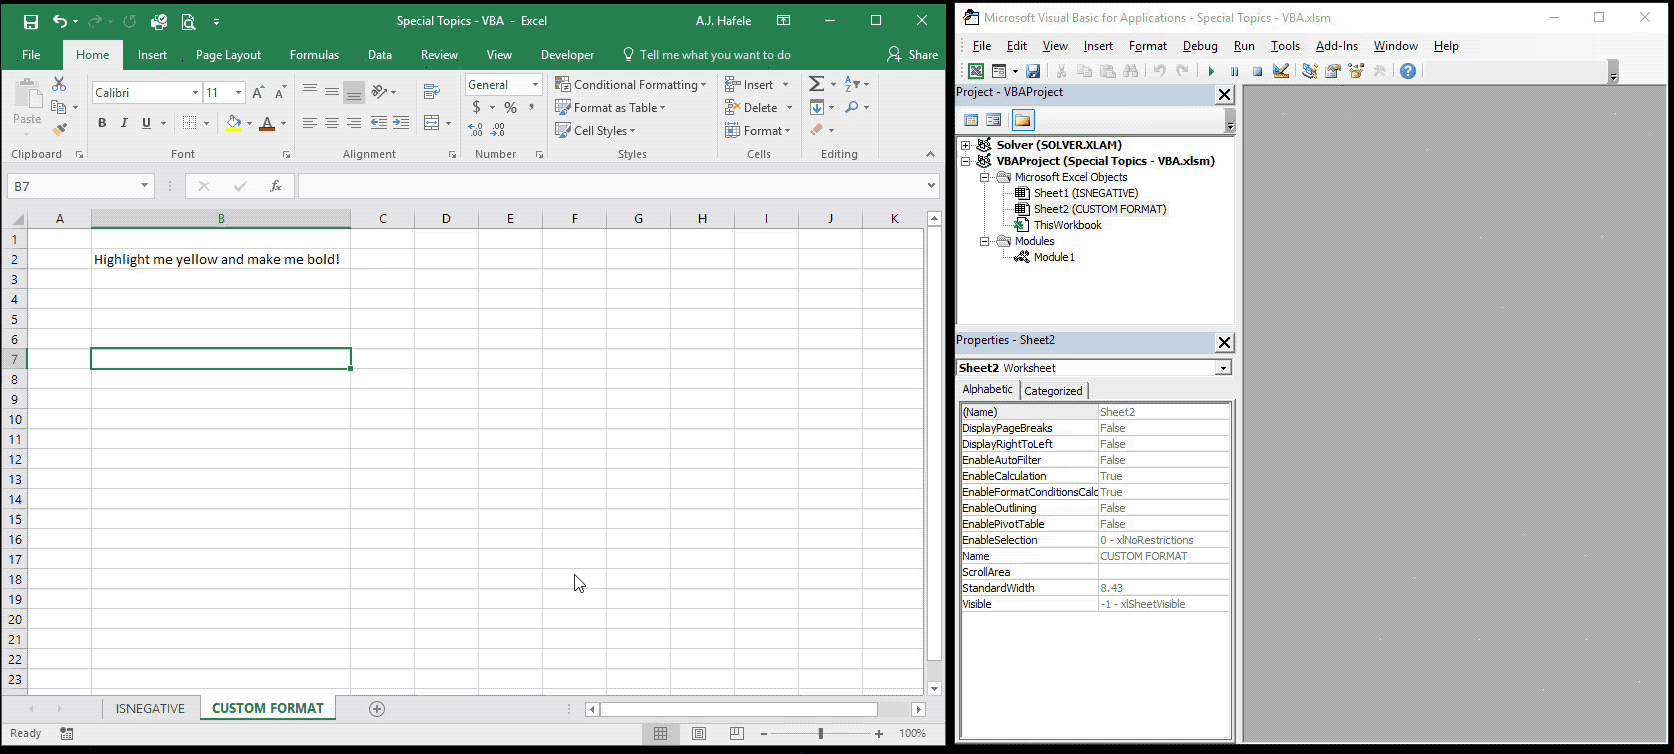Switch to Page Layout view in status bar
Image resolution: width=1674 pixels, height=754 pixels.
[699, 733]
